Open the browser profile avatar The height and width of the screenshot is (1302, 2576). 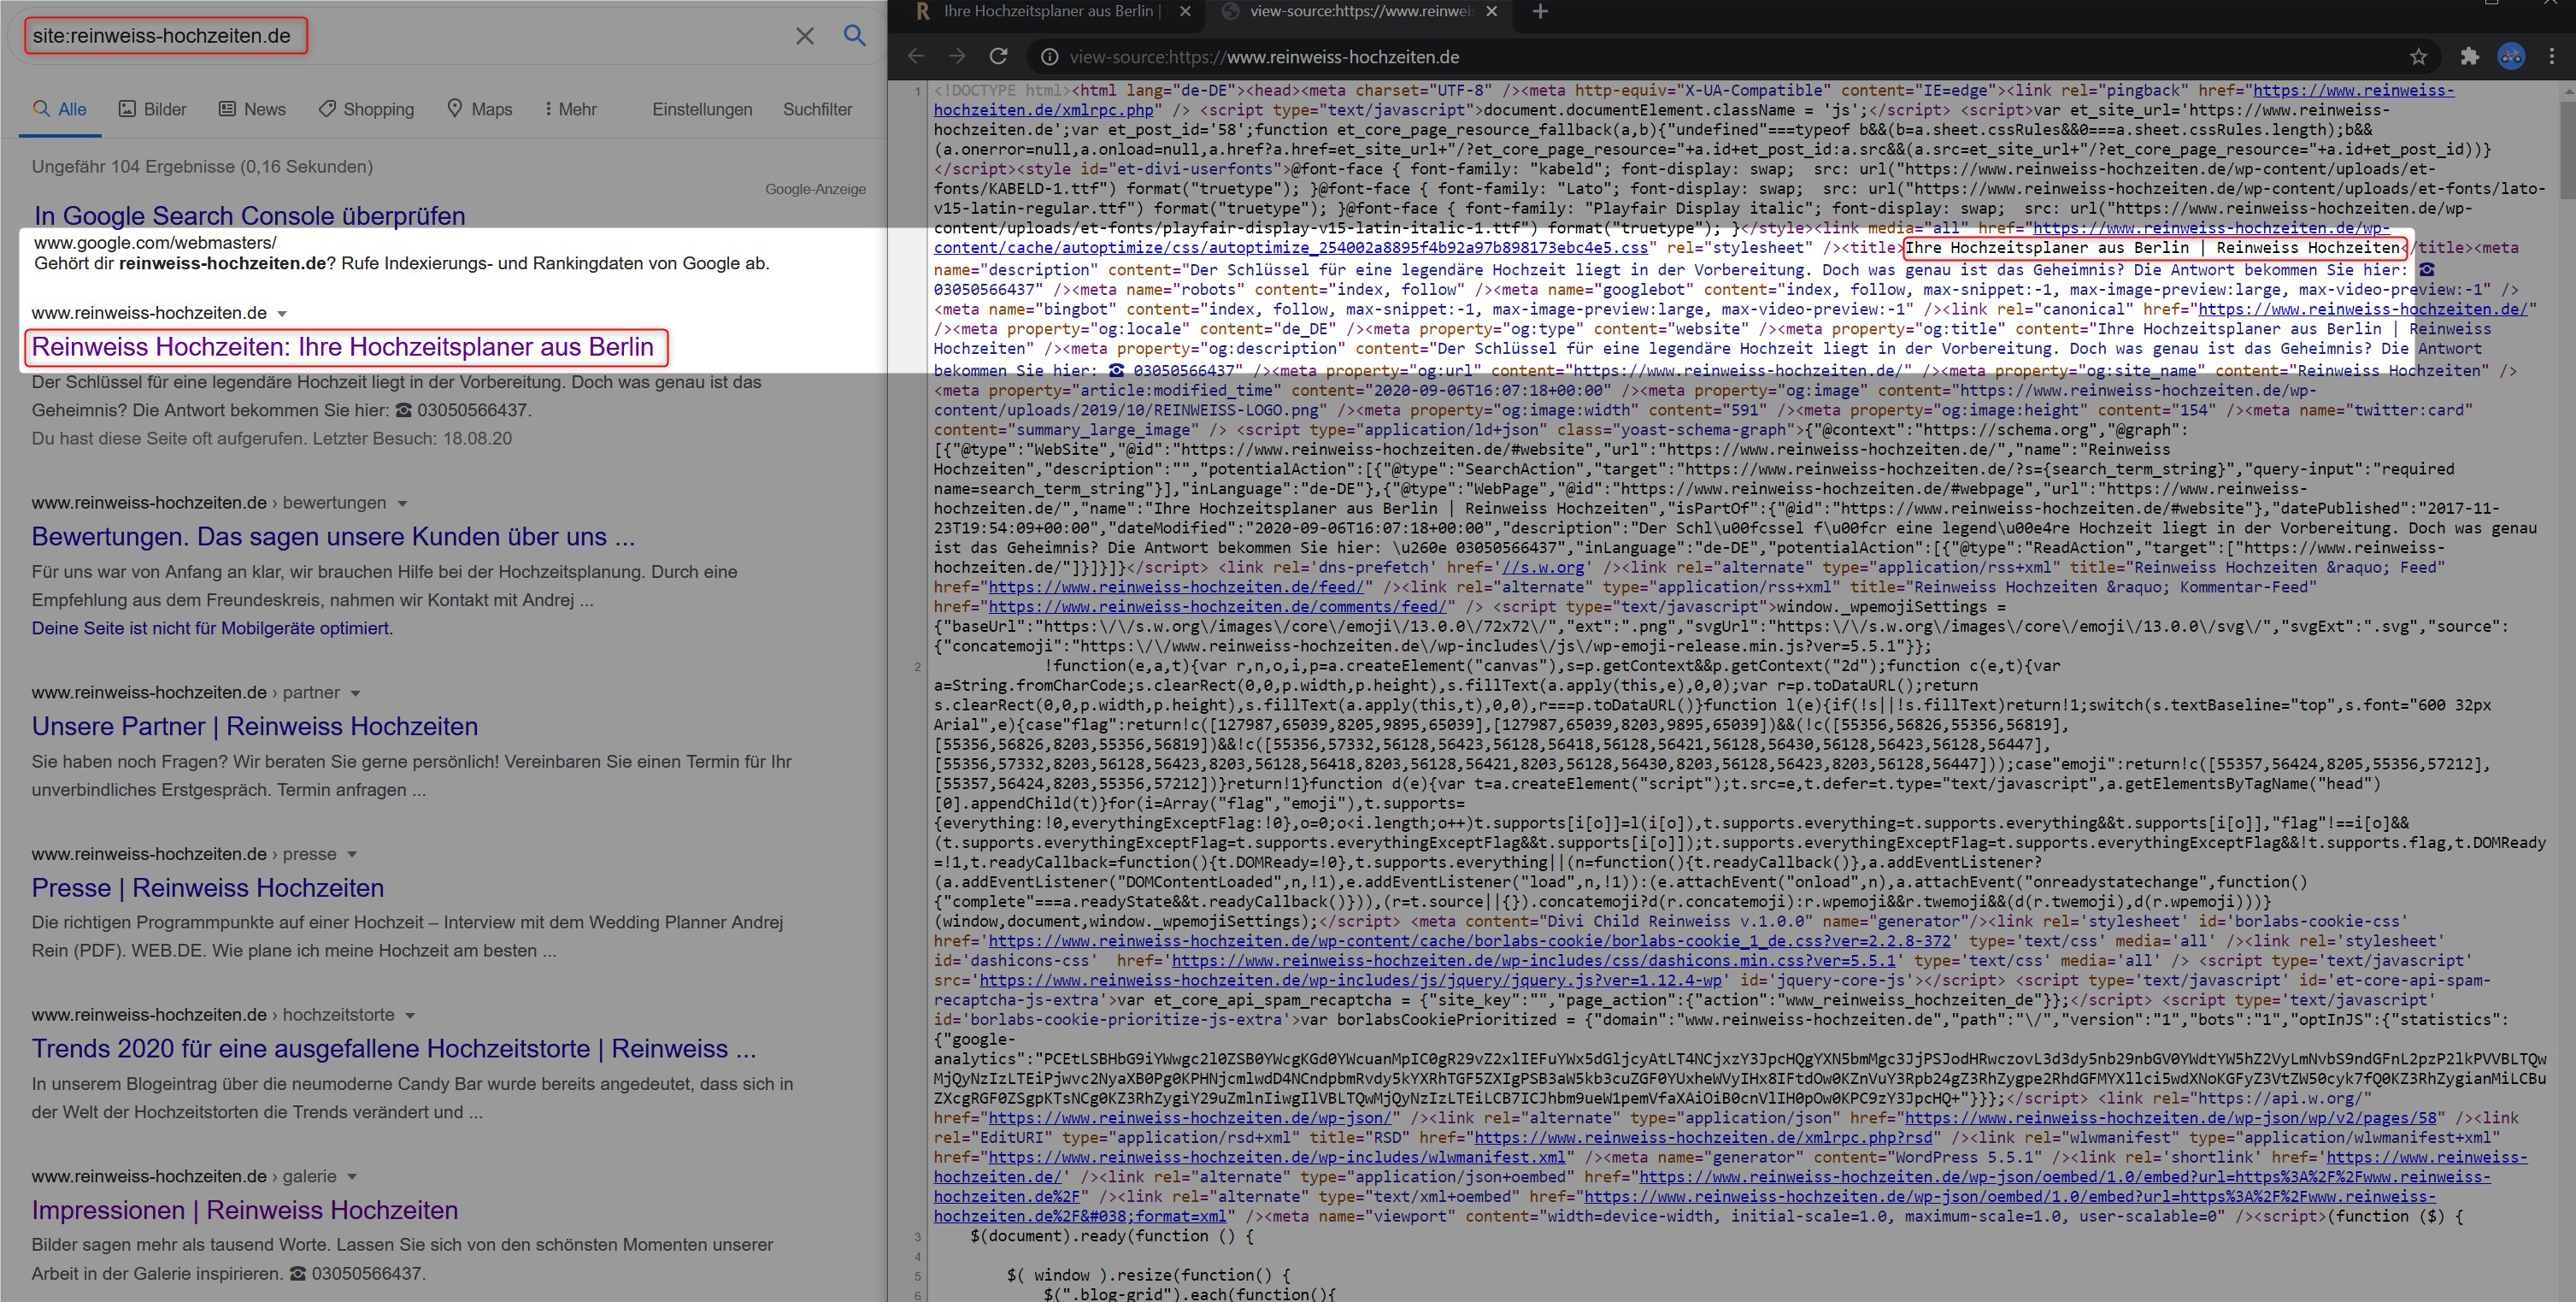point(2511,56)
